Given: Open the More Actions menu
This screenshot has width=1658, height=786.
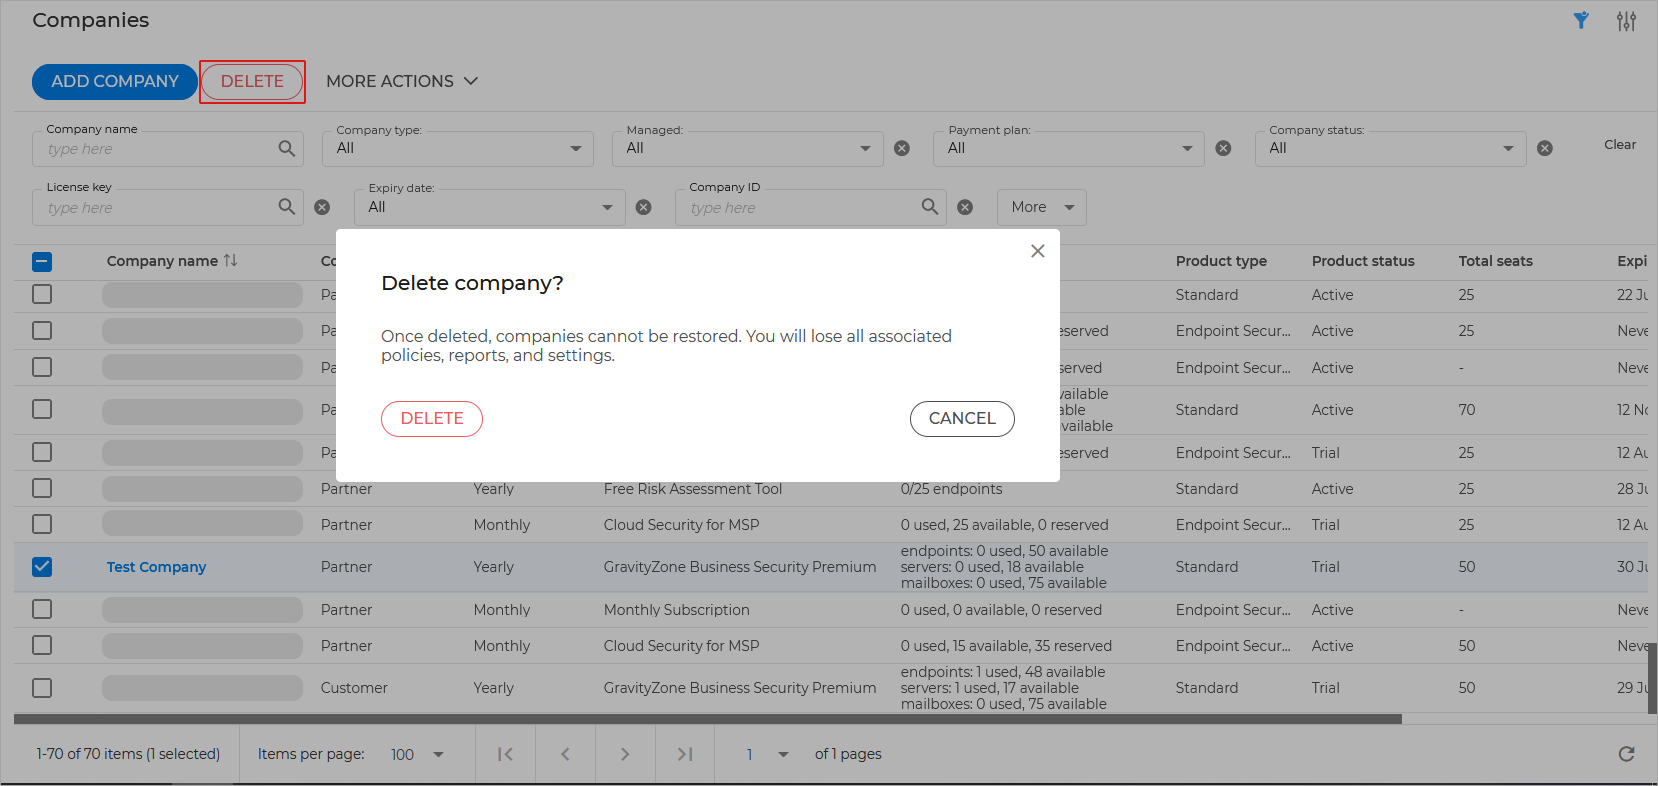Looking at the screenshot, I should (x=401, y=81).
